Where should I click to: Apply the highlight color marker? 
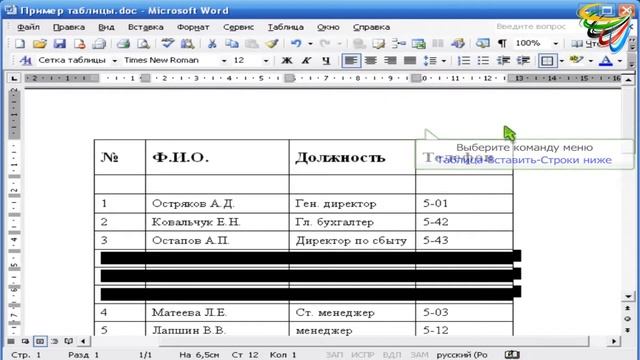click(576, 60)
